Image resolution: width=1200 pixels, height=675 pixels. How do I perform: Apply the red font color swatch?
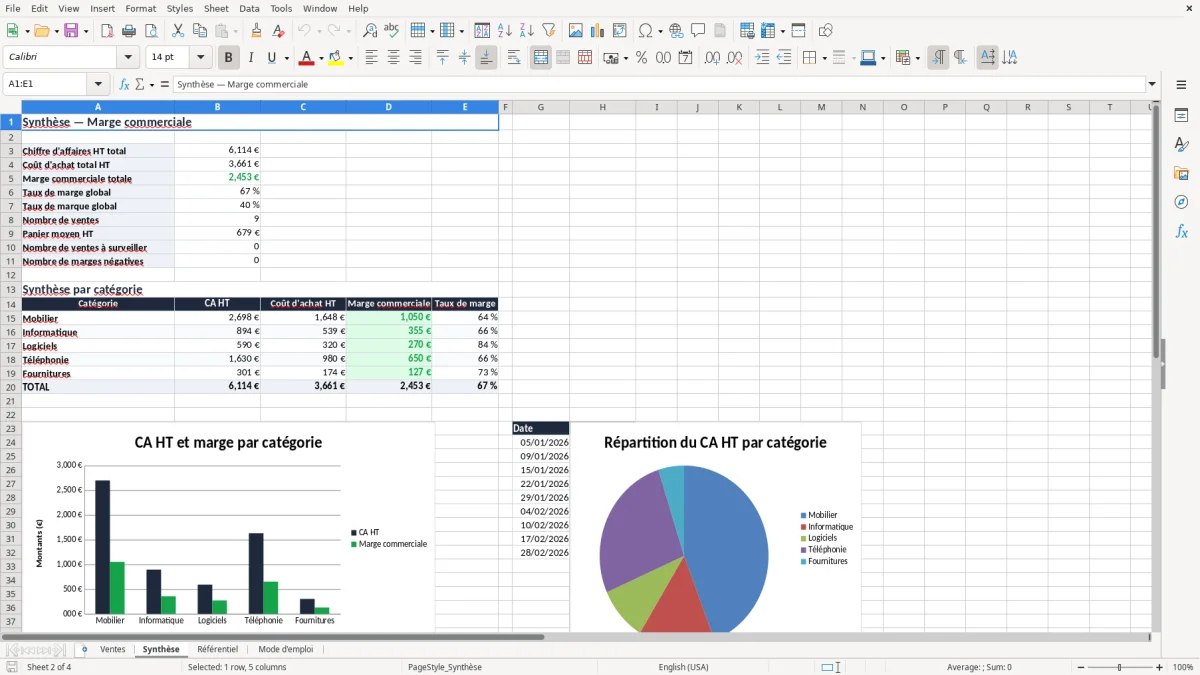[305, 58]
